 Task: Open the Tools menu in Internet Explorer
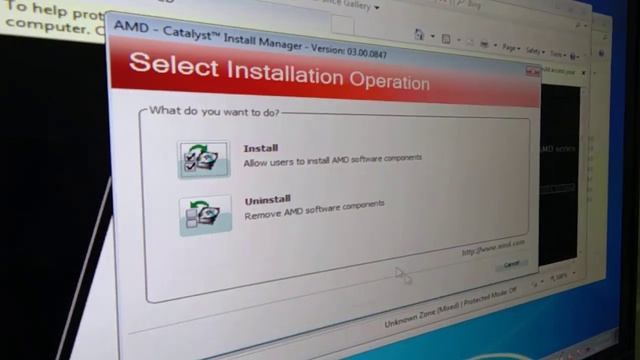558,54
